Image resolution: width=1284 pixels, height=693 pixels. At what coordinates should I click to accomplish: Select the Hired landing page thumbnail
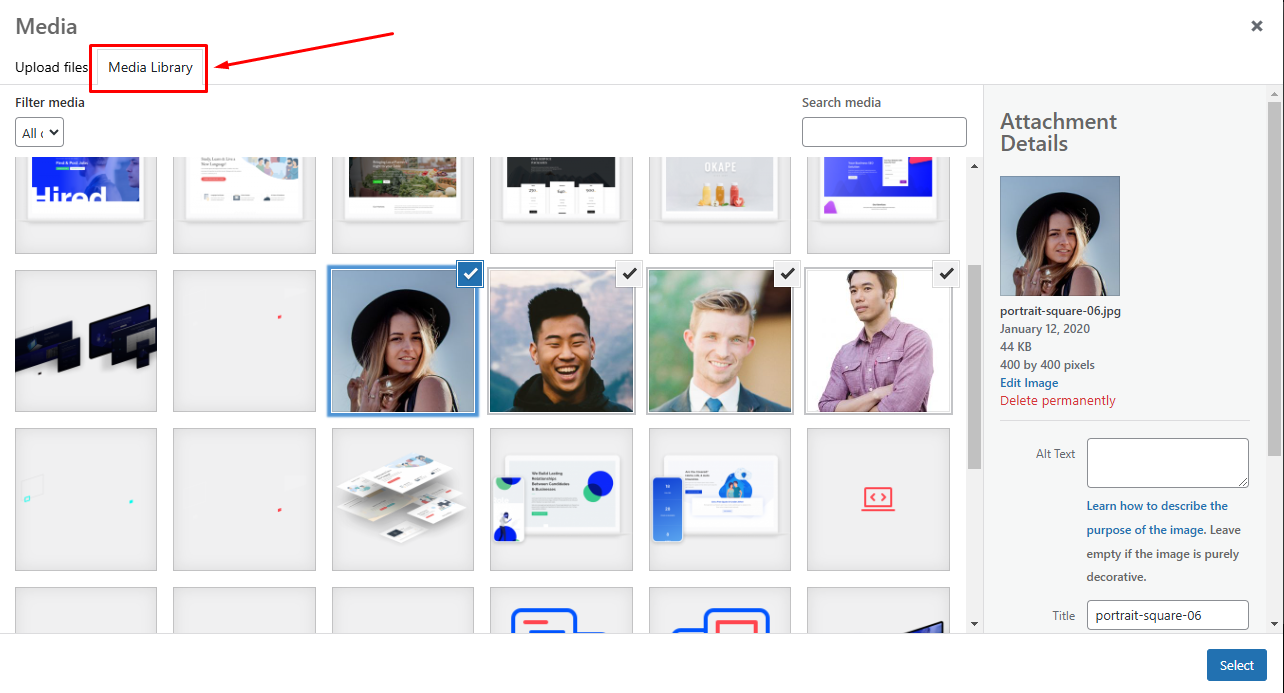(86, 205)
